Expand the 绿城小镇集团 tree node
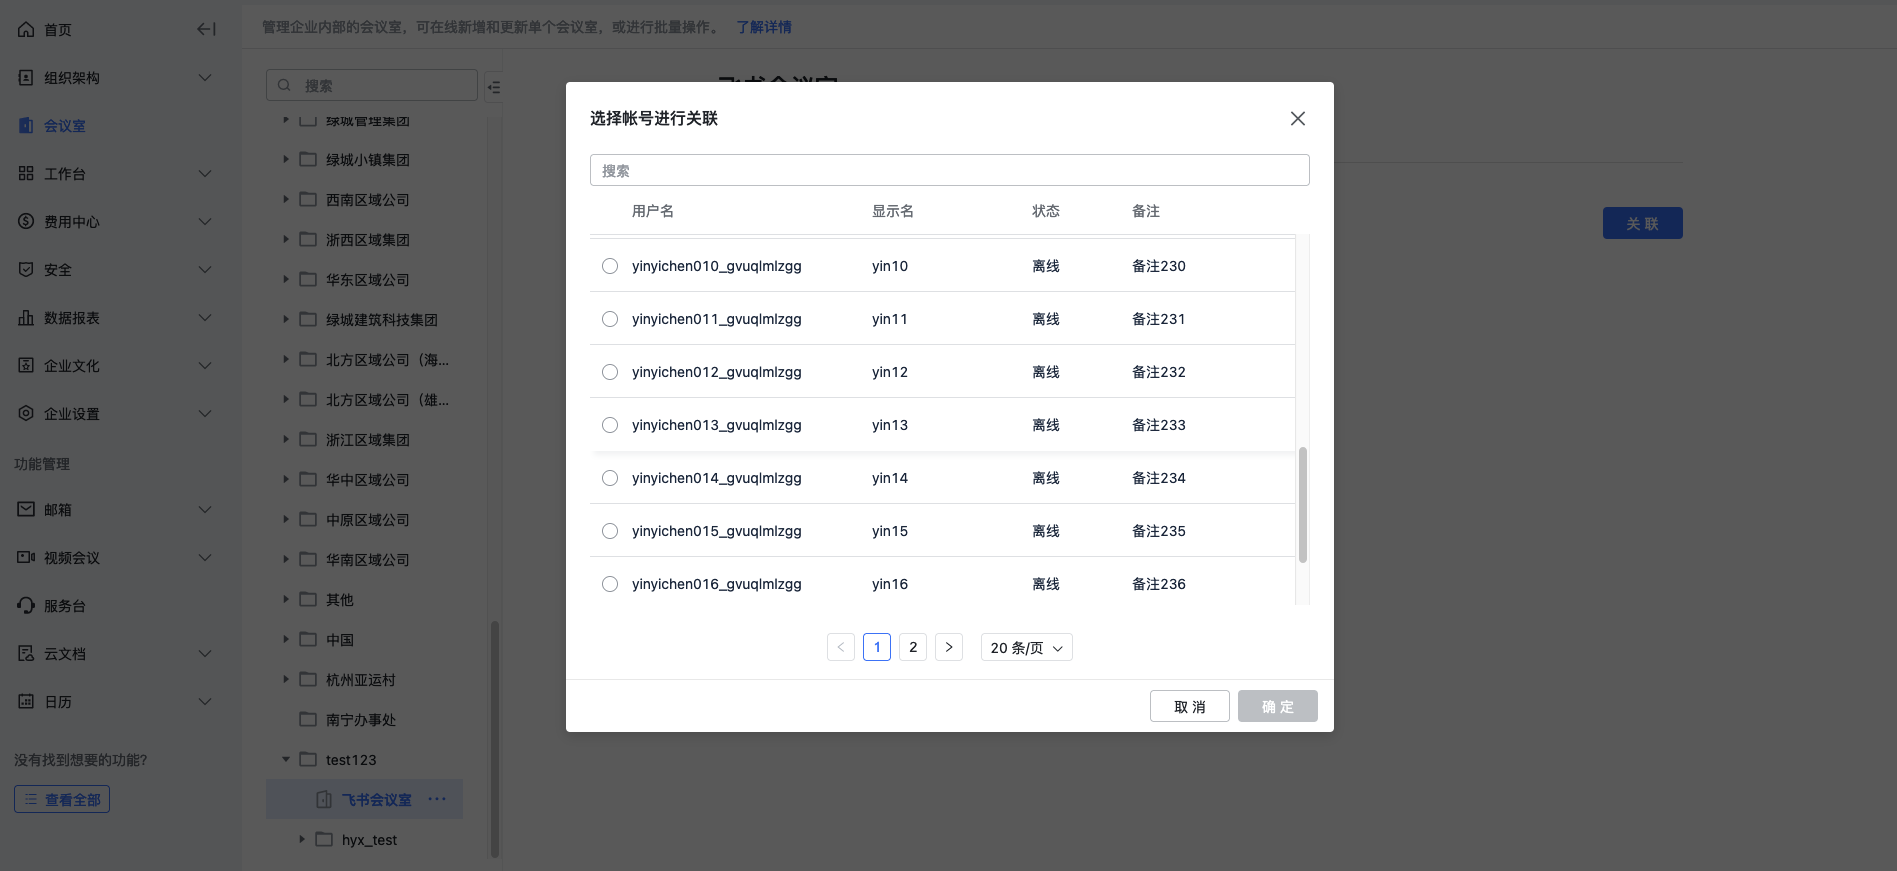The width and height of the screenshot is (1897, 871). [285, 159]
